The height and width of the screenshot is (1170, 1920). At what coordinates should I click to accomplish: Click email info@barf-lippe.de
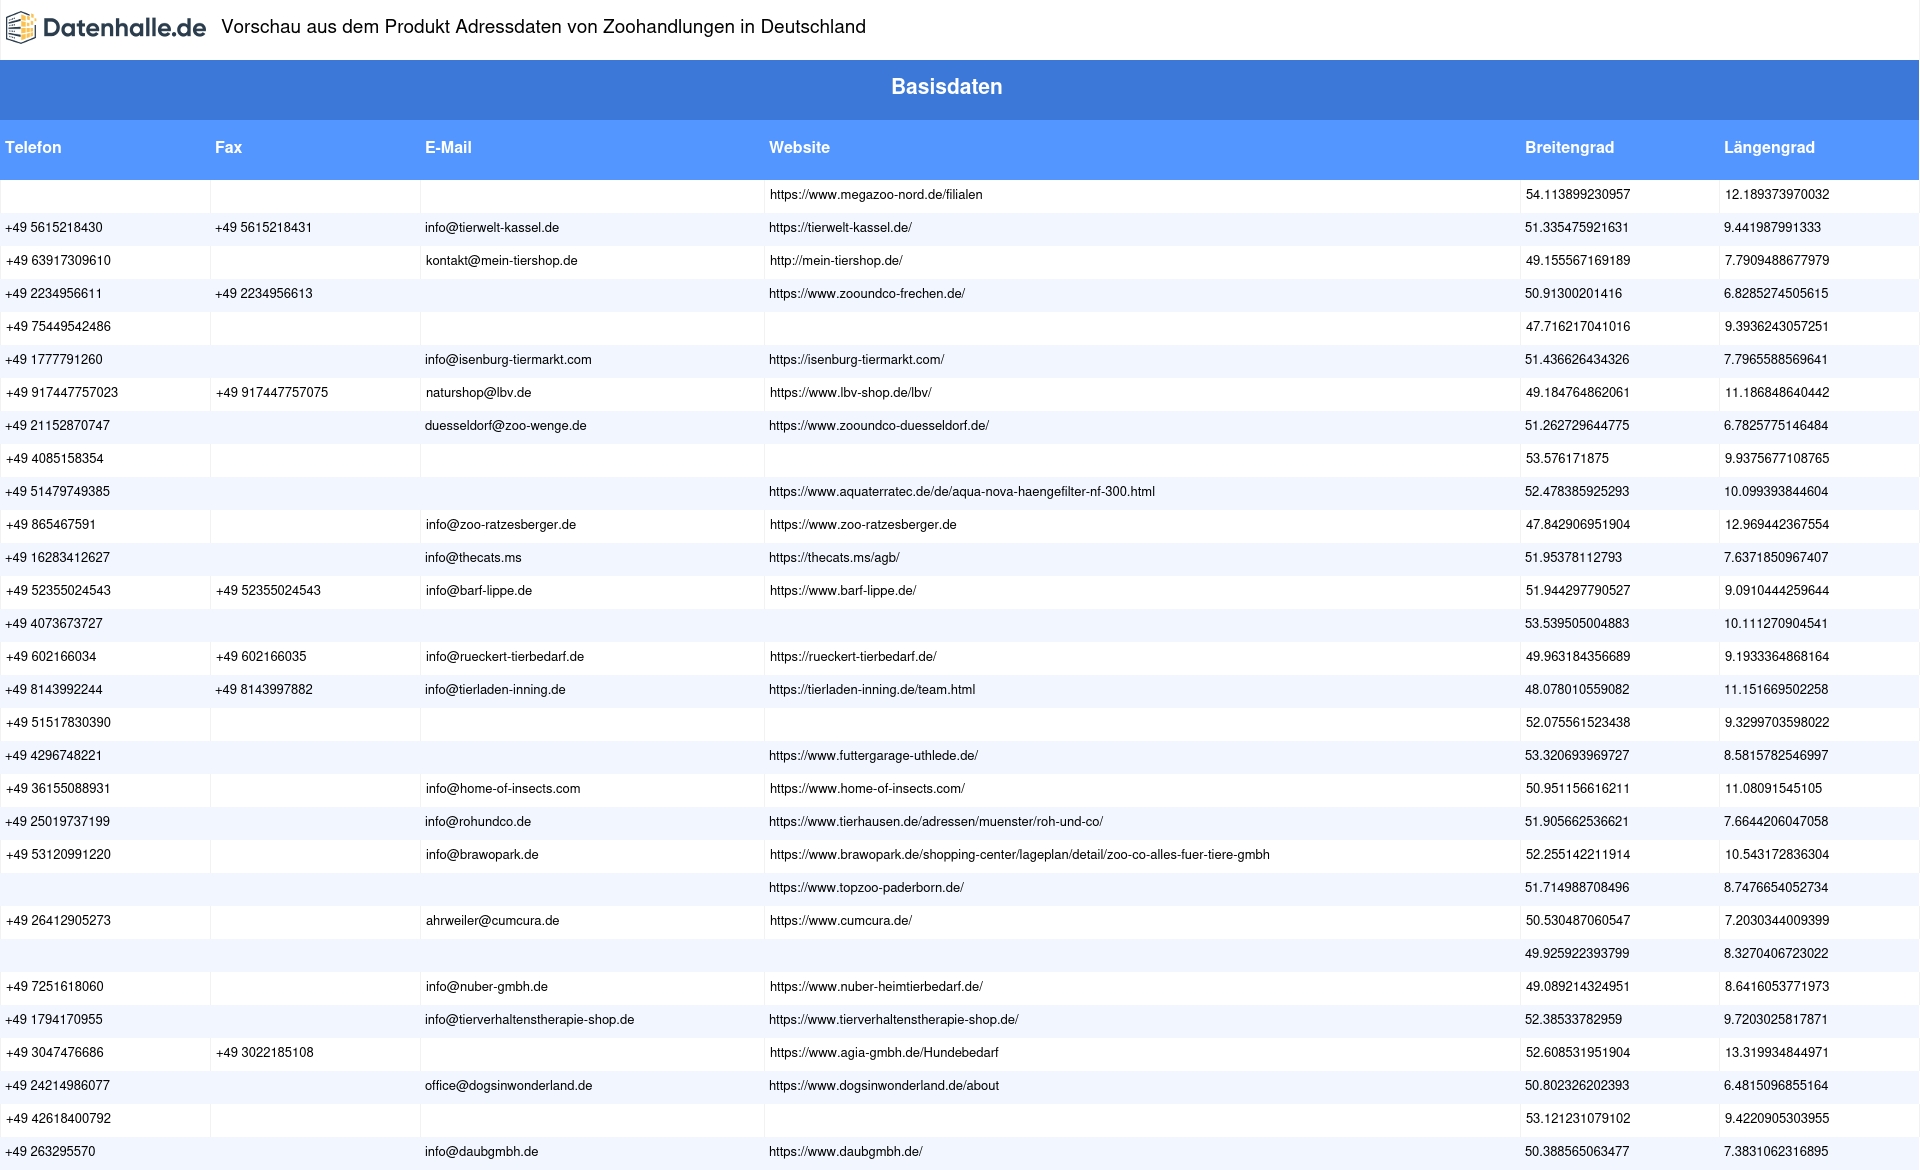tap(479, 591)
